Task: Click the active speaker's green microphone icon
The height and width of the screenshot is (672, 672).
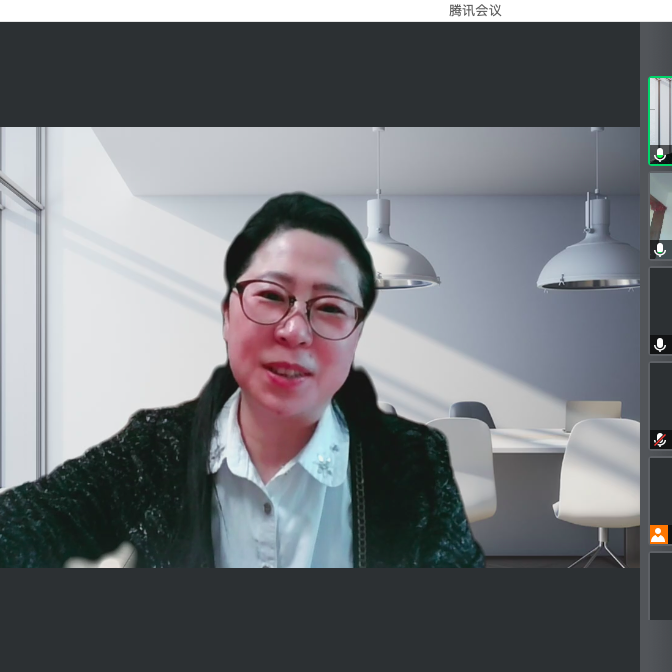Action: pos(660,155)
